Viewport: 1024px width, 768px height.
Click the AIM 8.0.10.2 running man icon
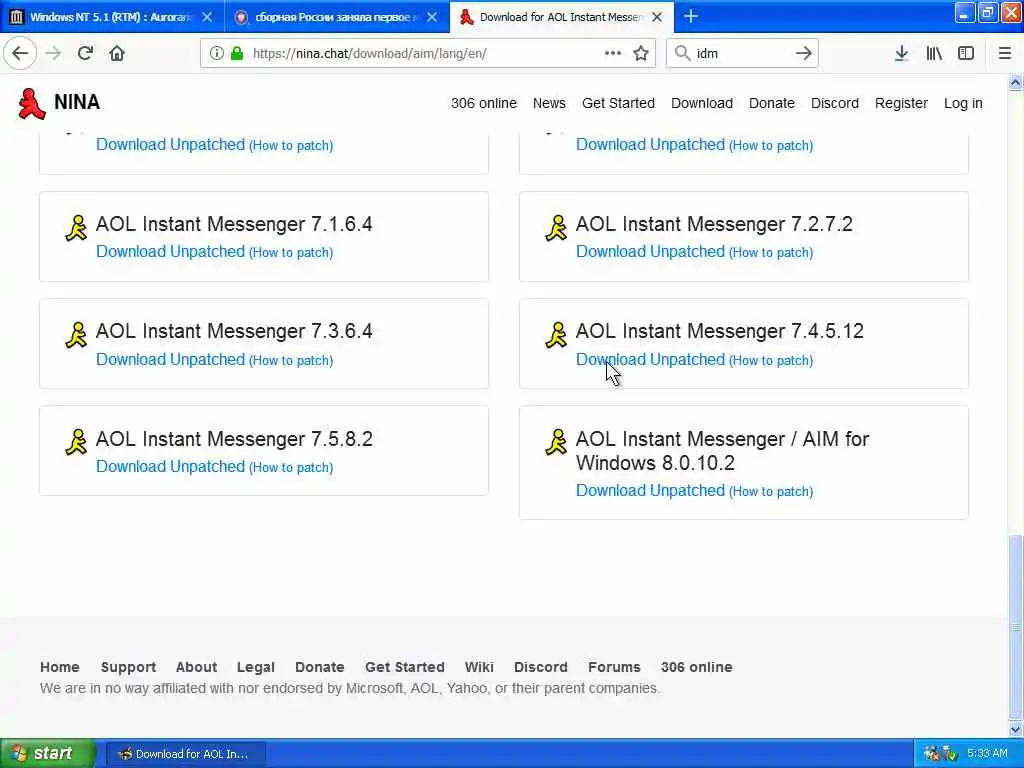pos(556,442)
